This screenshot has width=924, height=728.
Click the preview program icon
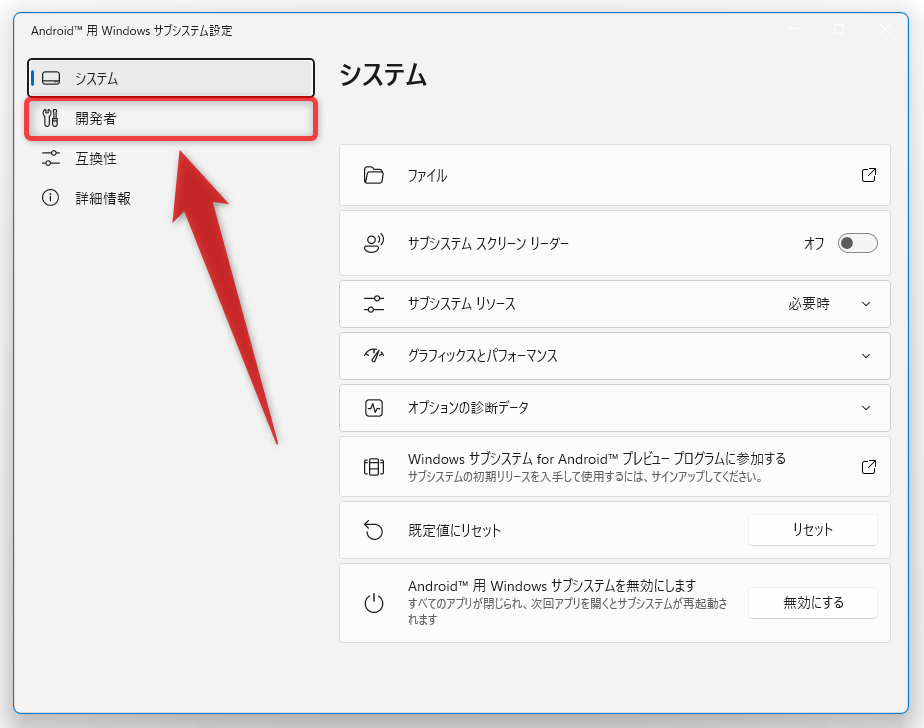point(374,467)
